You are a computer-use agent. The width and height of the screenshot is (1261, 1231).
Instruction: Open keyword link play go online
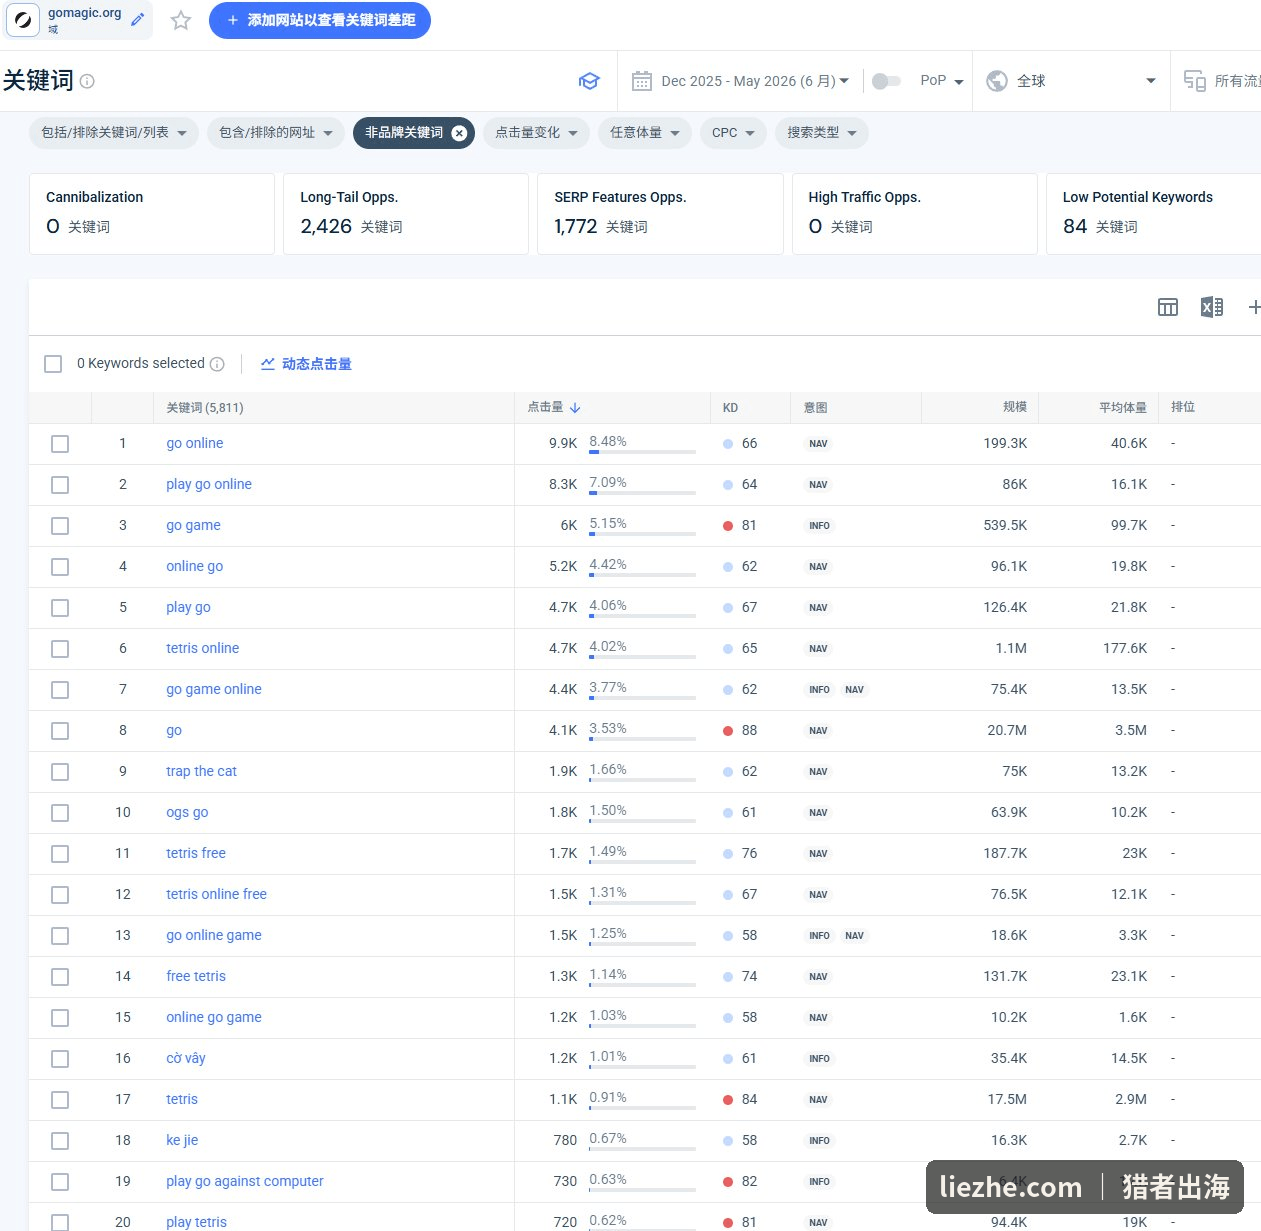coord(209,484)
